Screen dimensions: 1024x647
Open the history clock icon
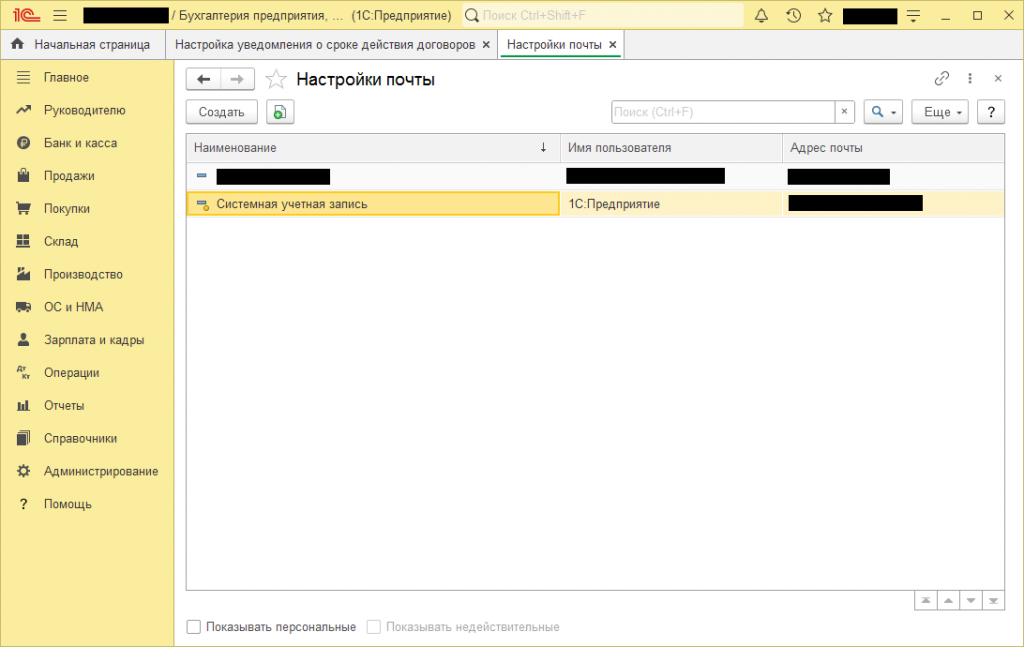click(x=793, y=15)
